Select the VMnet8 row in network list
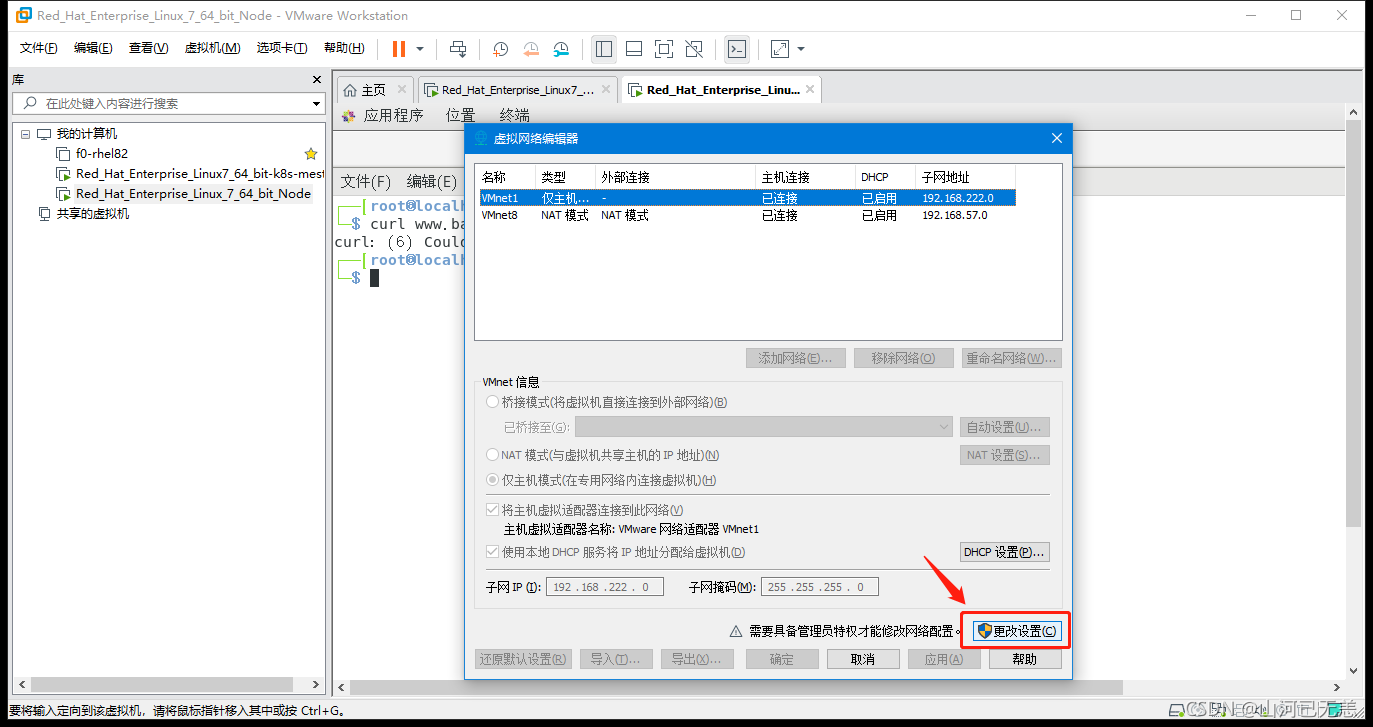This screenshot has width=1373, height=727. (748, 215)
